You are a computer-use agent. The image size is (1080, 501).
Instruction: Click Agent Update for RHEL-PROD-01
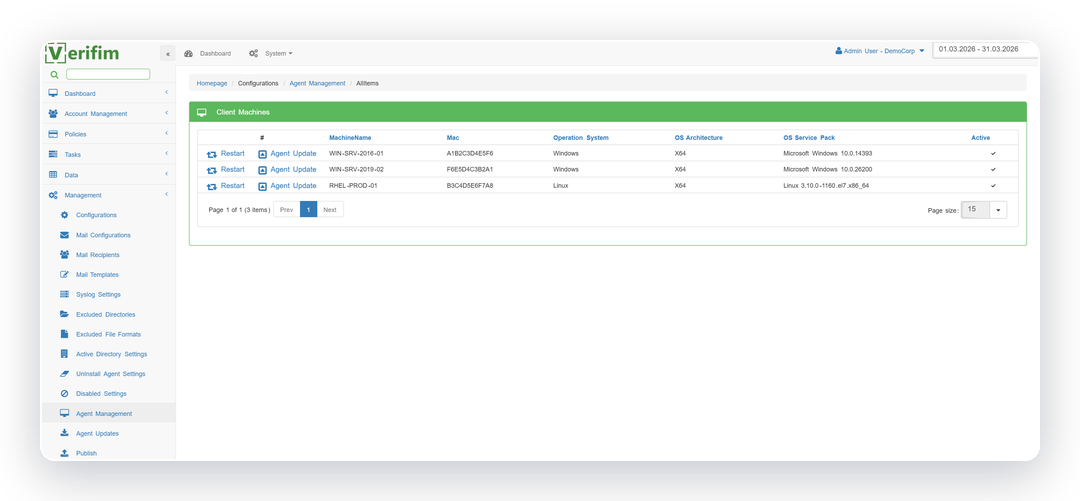click(x=287, y=186)
